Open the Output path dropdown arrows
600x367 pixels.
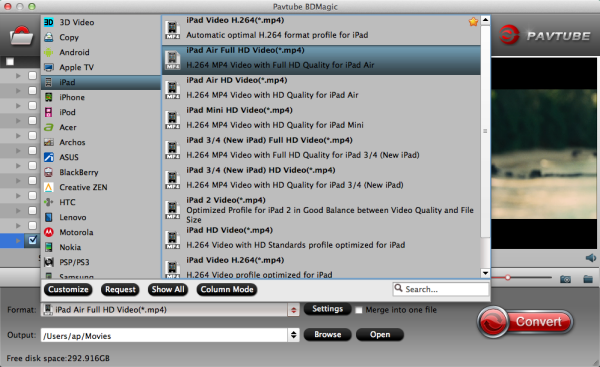[293, 335]
